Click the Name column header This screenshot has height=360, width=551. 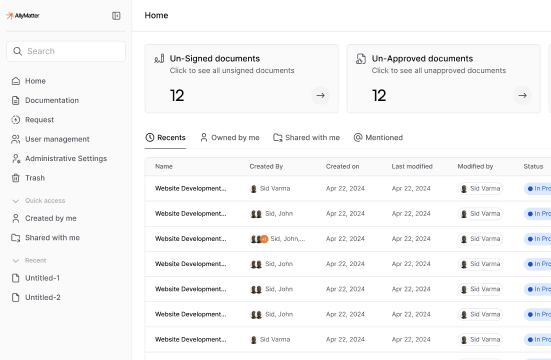tap(164, 167)
